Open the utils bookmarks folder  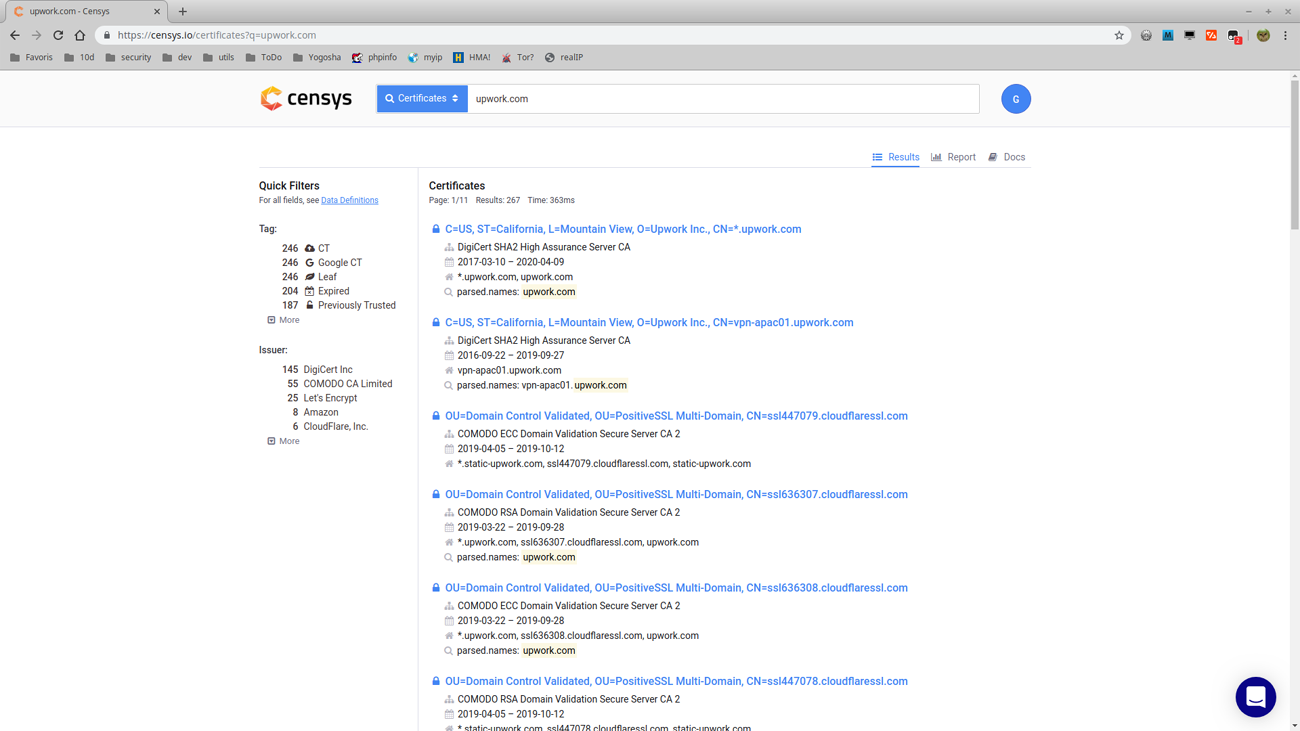click(218, 57)
